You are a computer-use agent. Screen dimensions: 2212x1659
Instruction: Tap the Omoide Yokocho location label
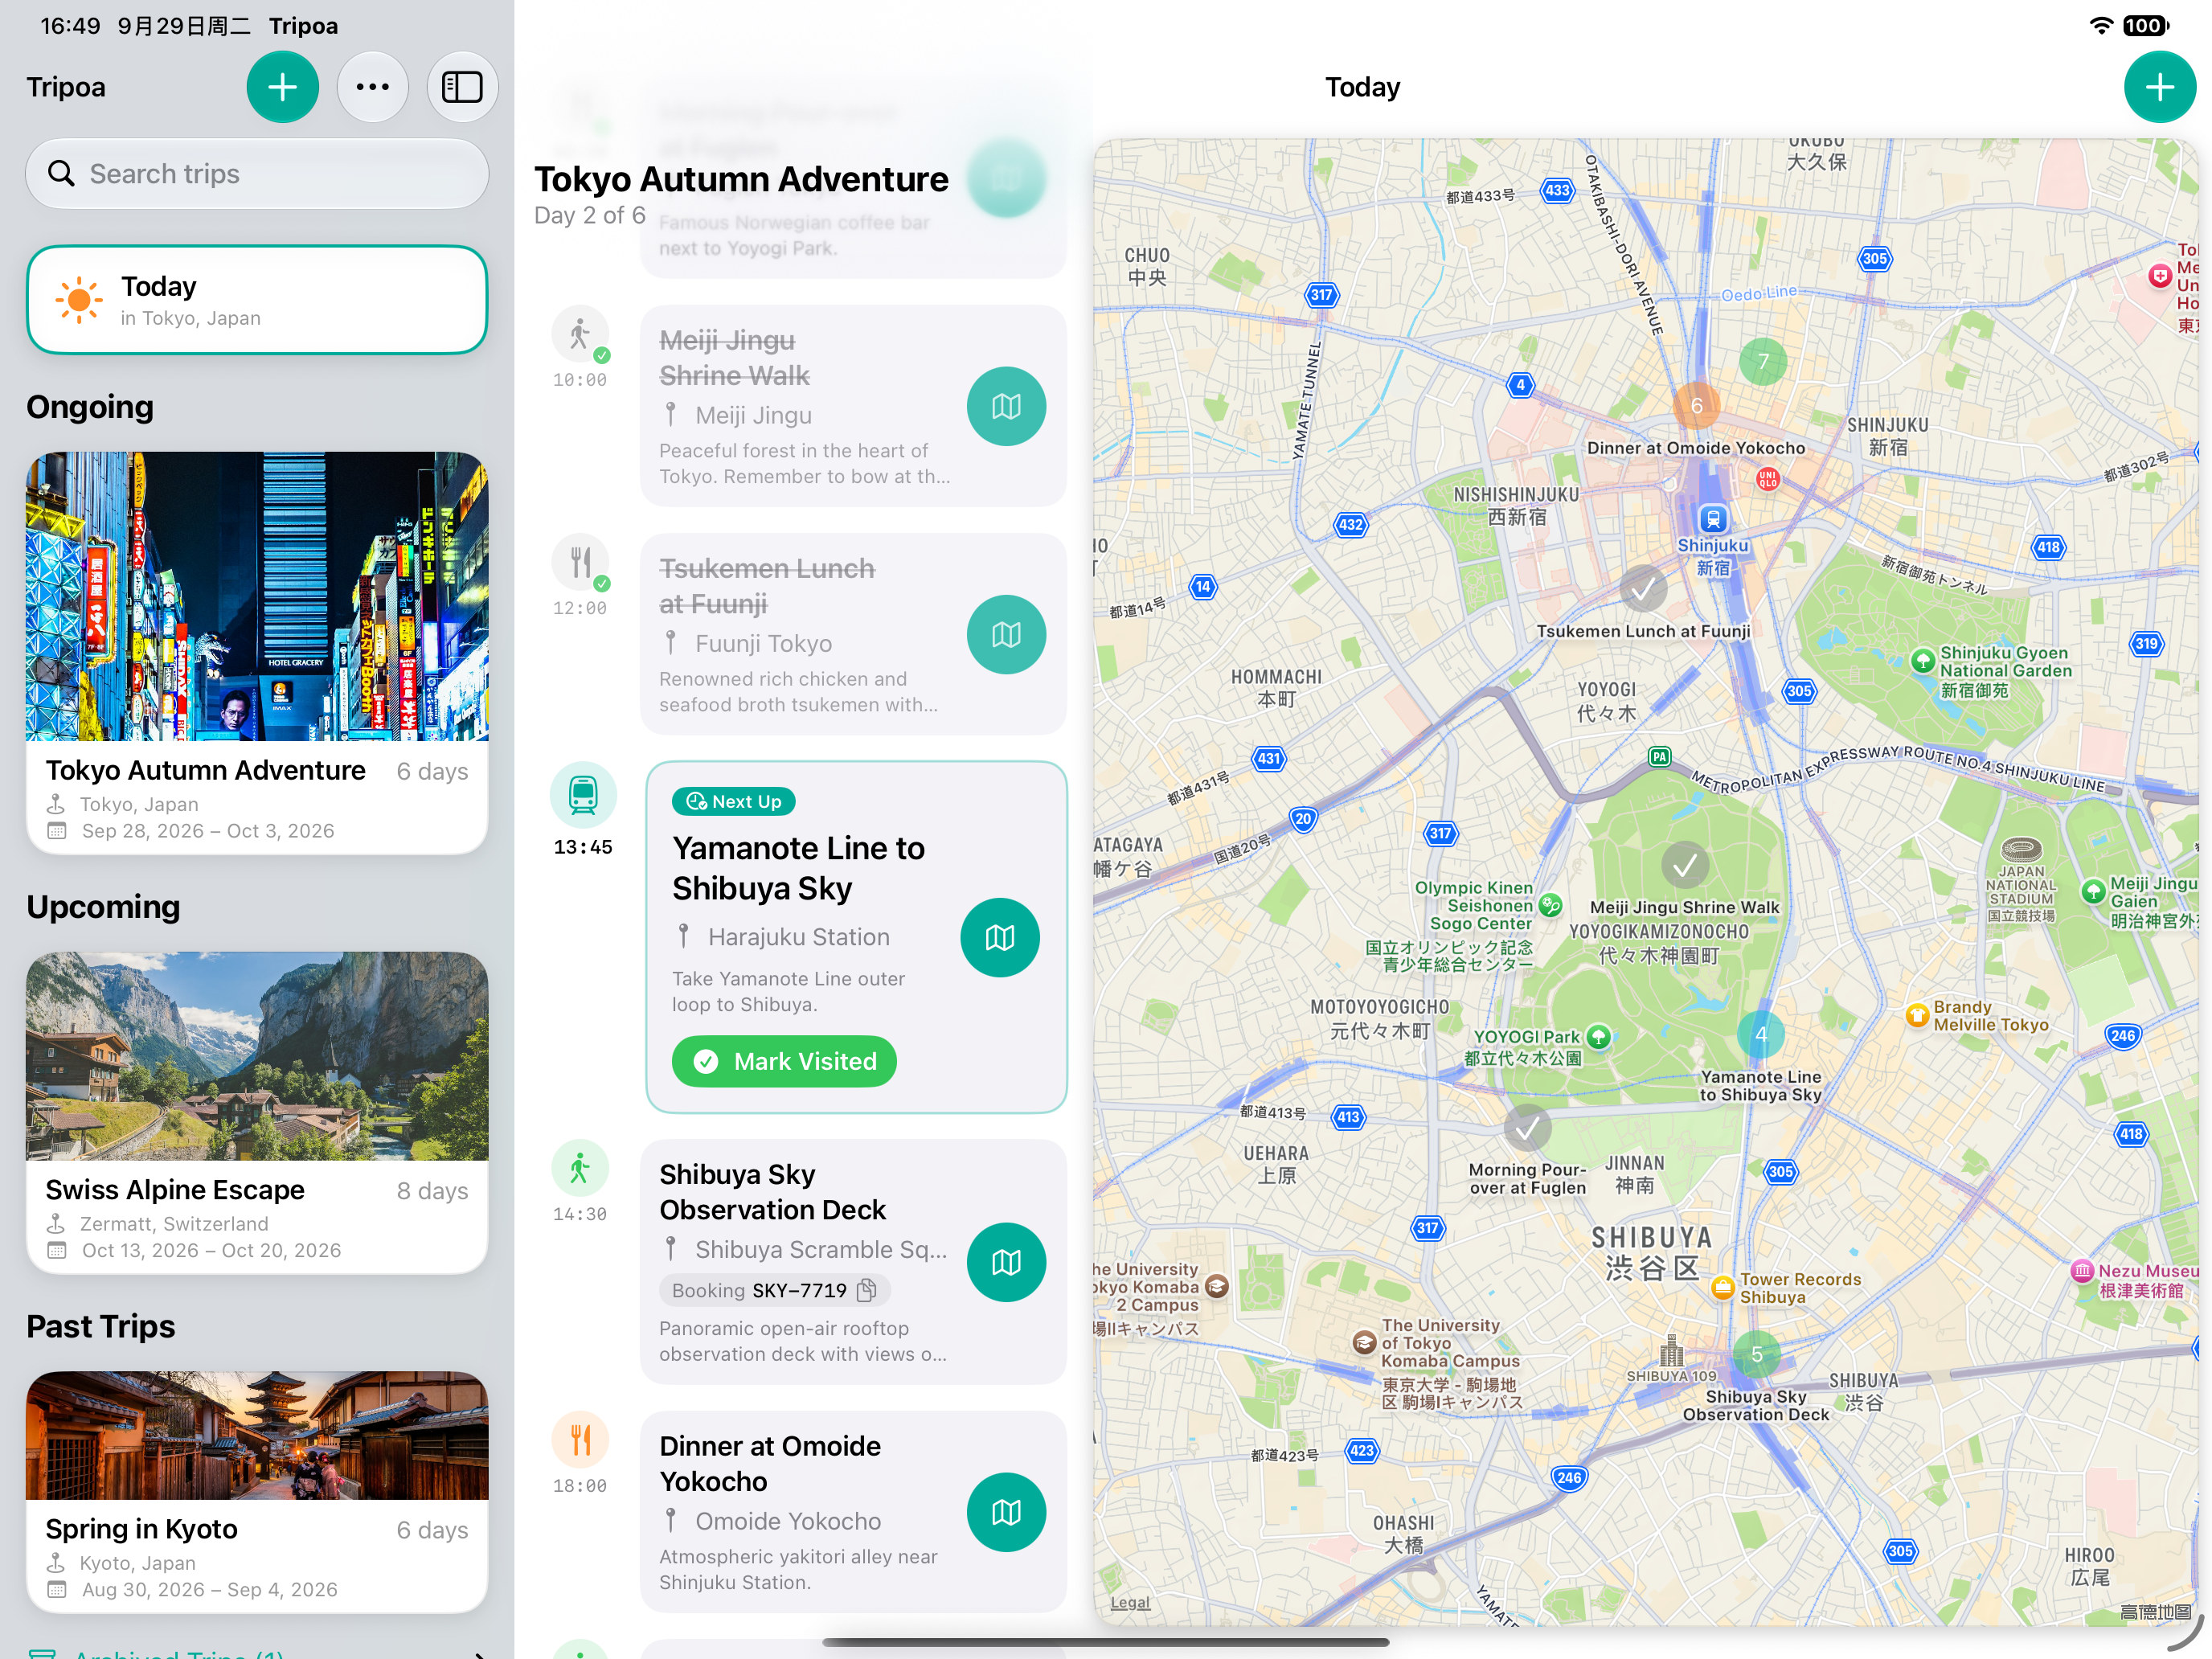[788, 1521]
